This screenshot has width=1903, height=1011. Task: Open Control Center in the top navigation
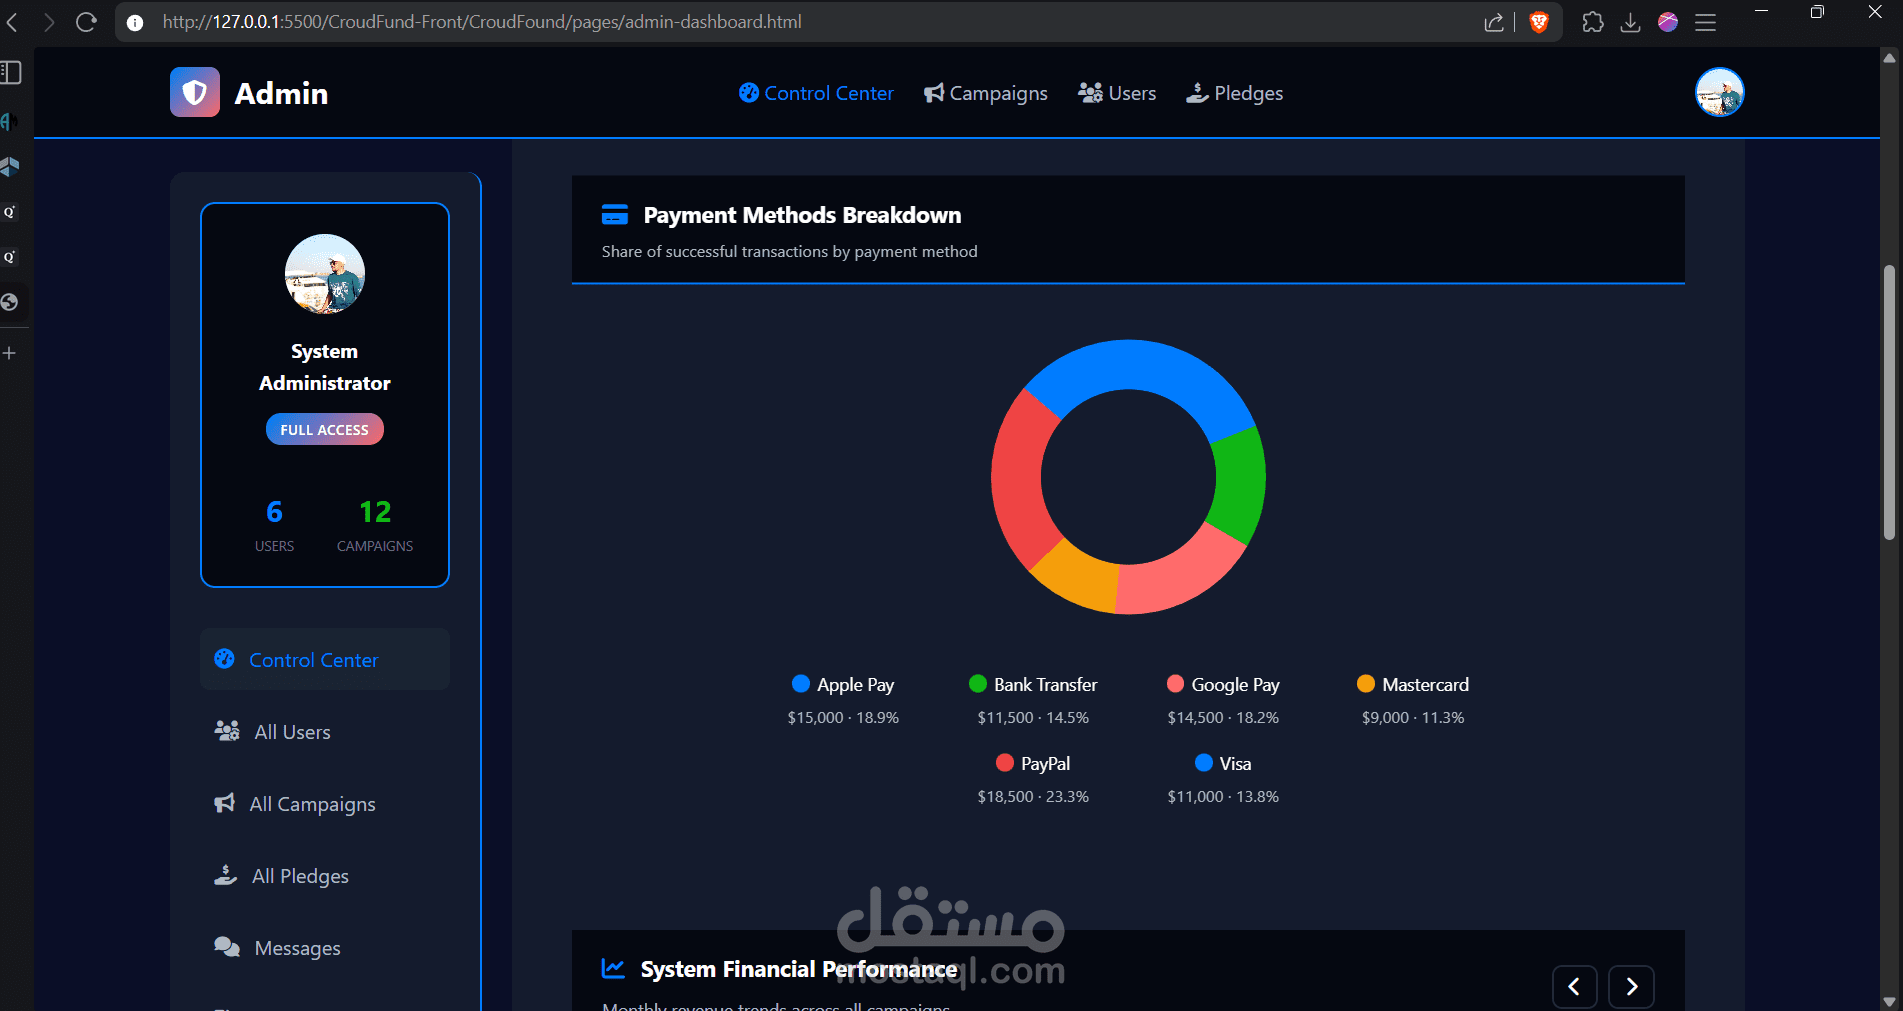(x=816, y=93)
